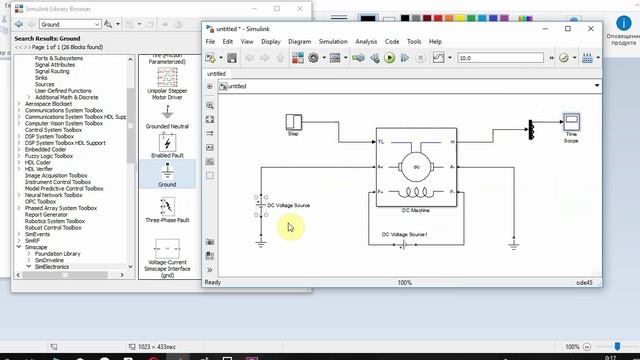The height and width of the screenshot is (360, 640).
Task: Click the search binoculars icon in Library Browser
Action: tap(108, 24)
